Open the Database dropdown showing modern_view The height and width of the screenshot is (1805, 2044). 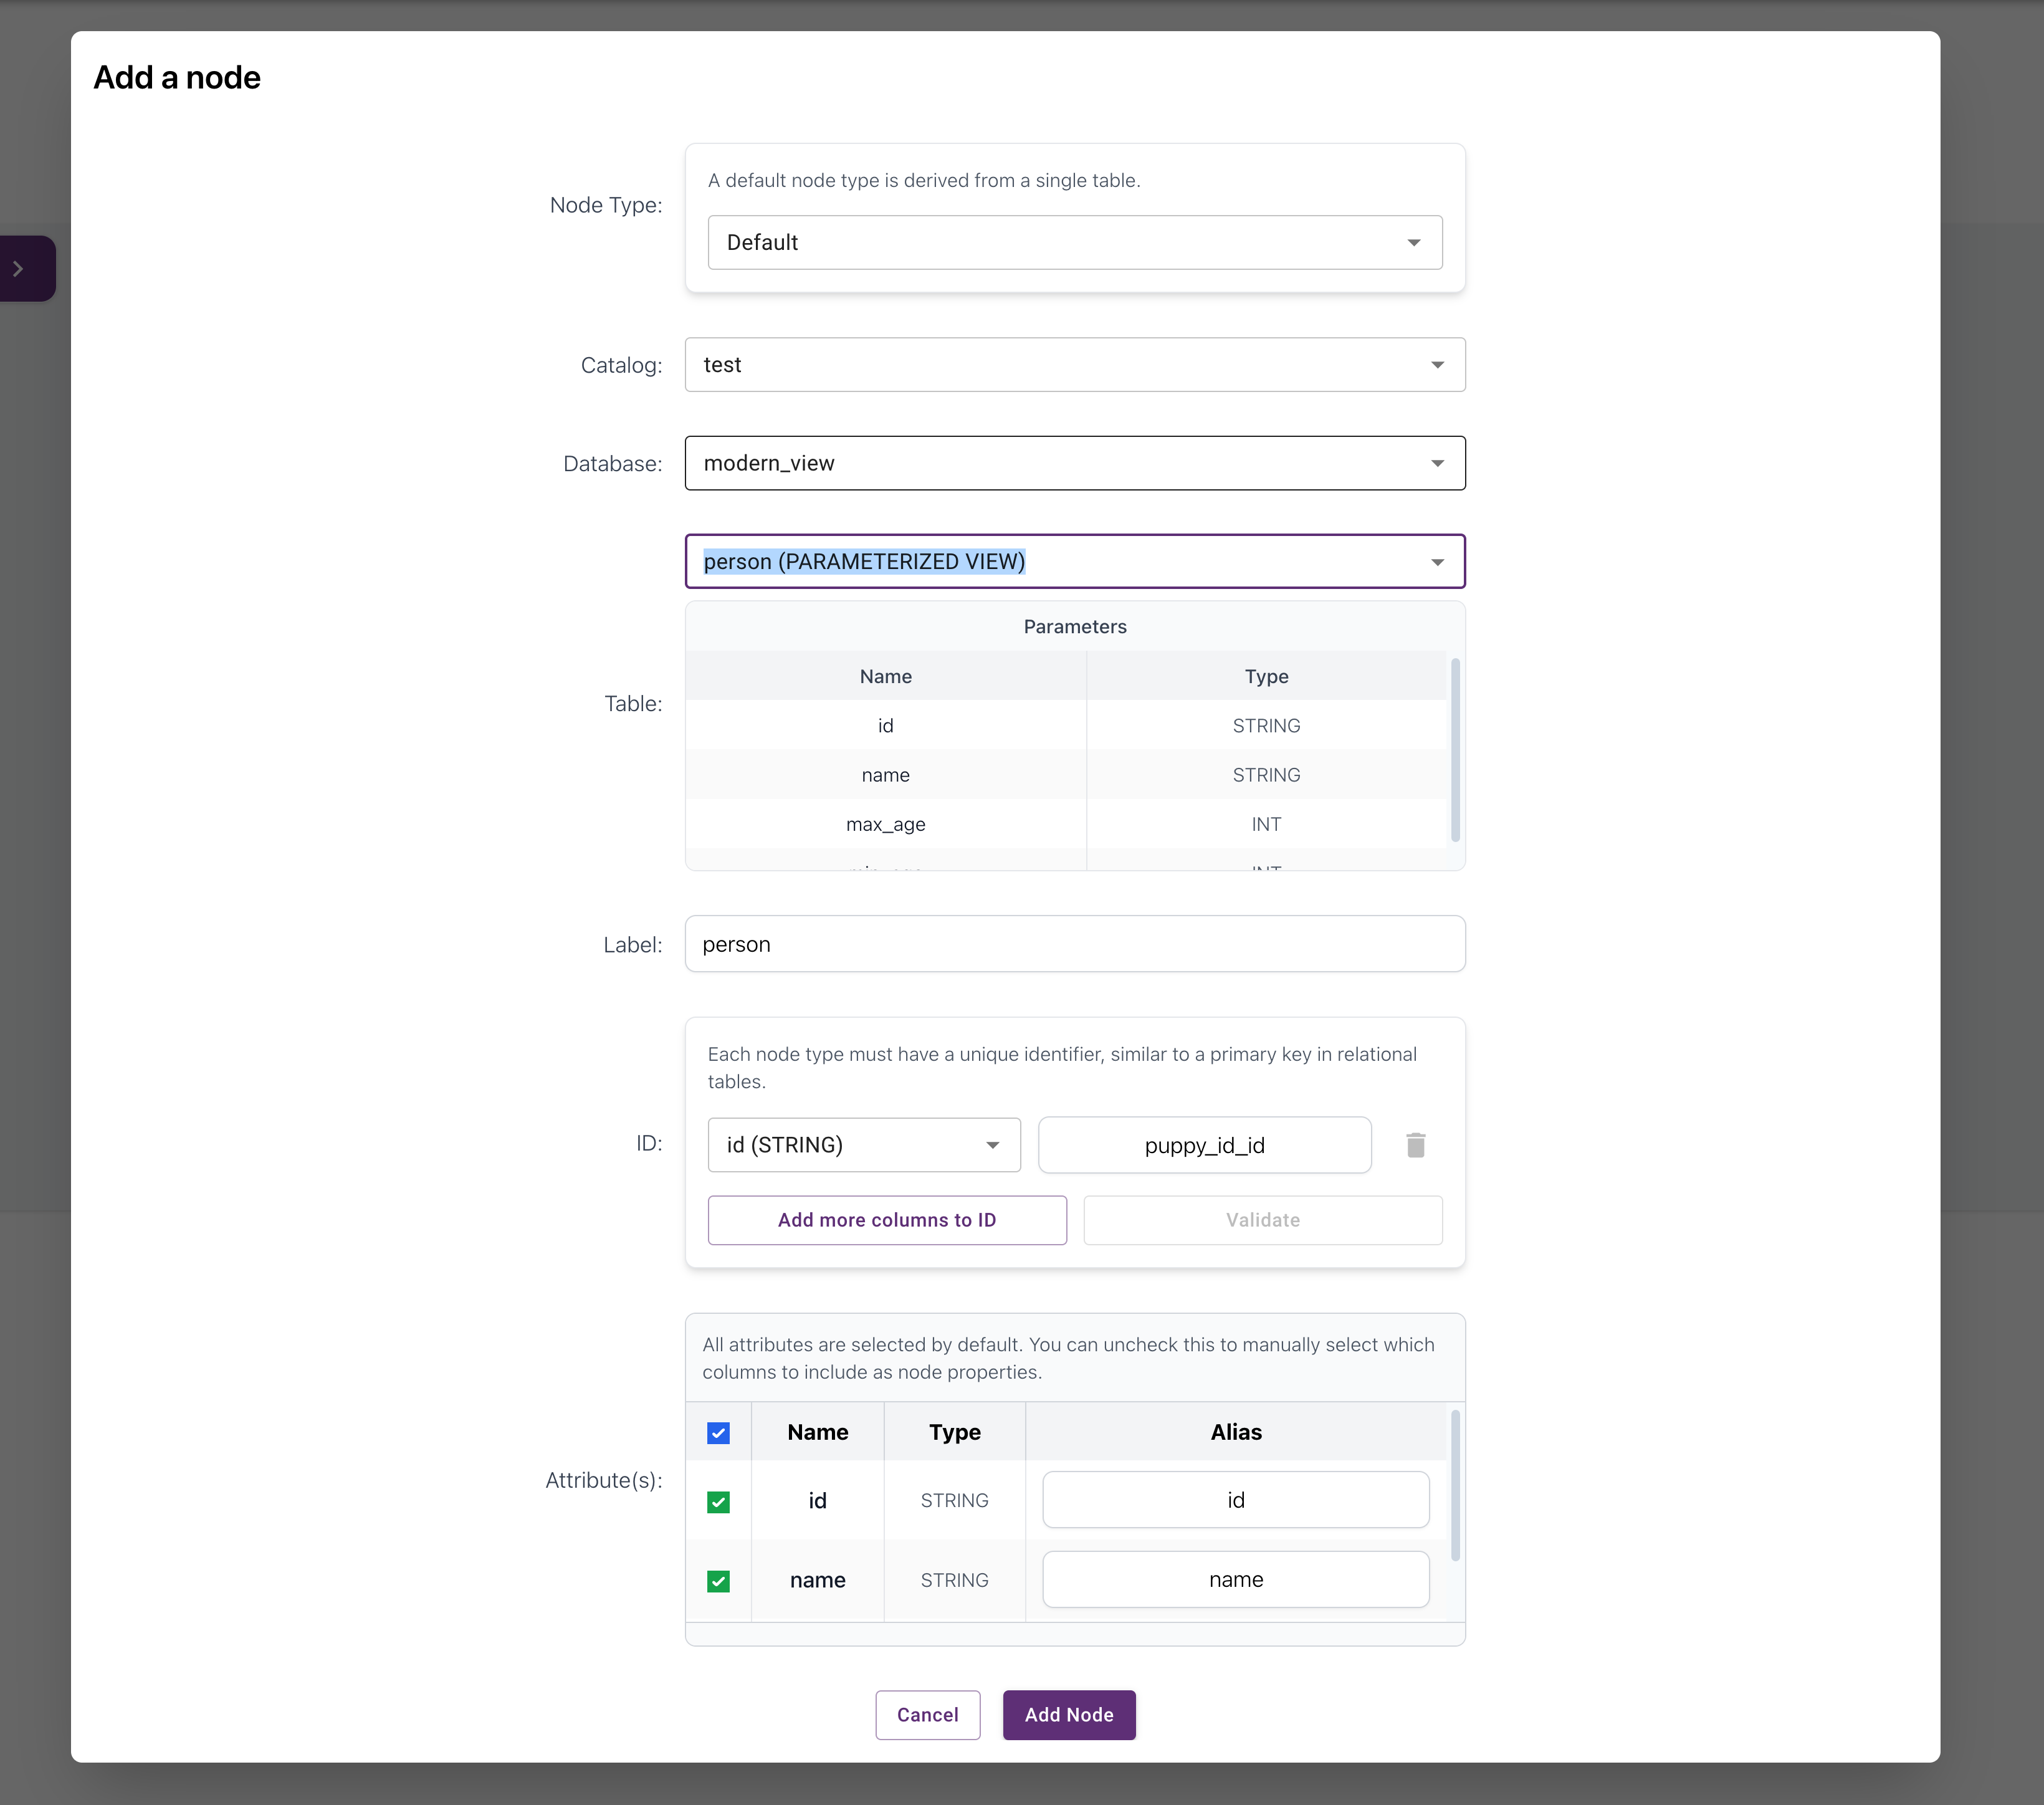tap(1075, 463)
